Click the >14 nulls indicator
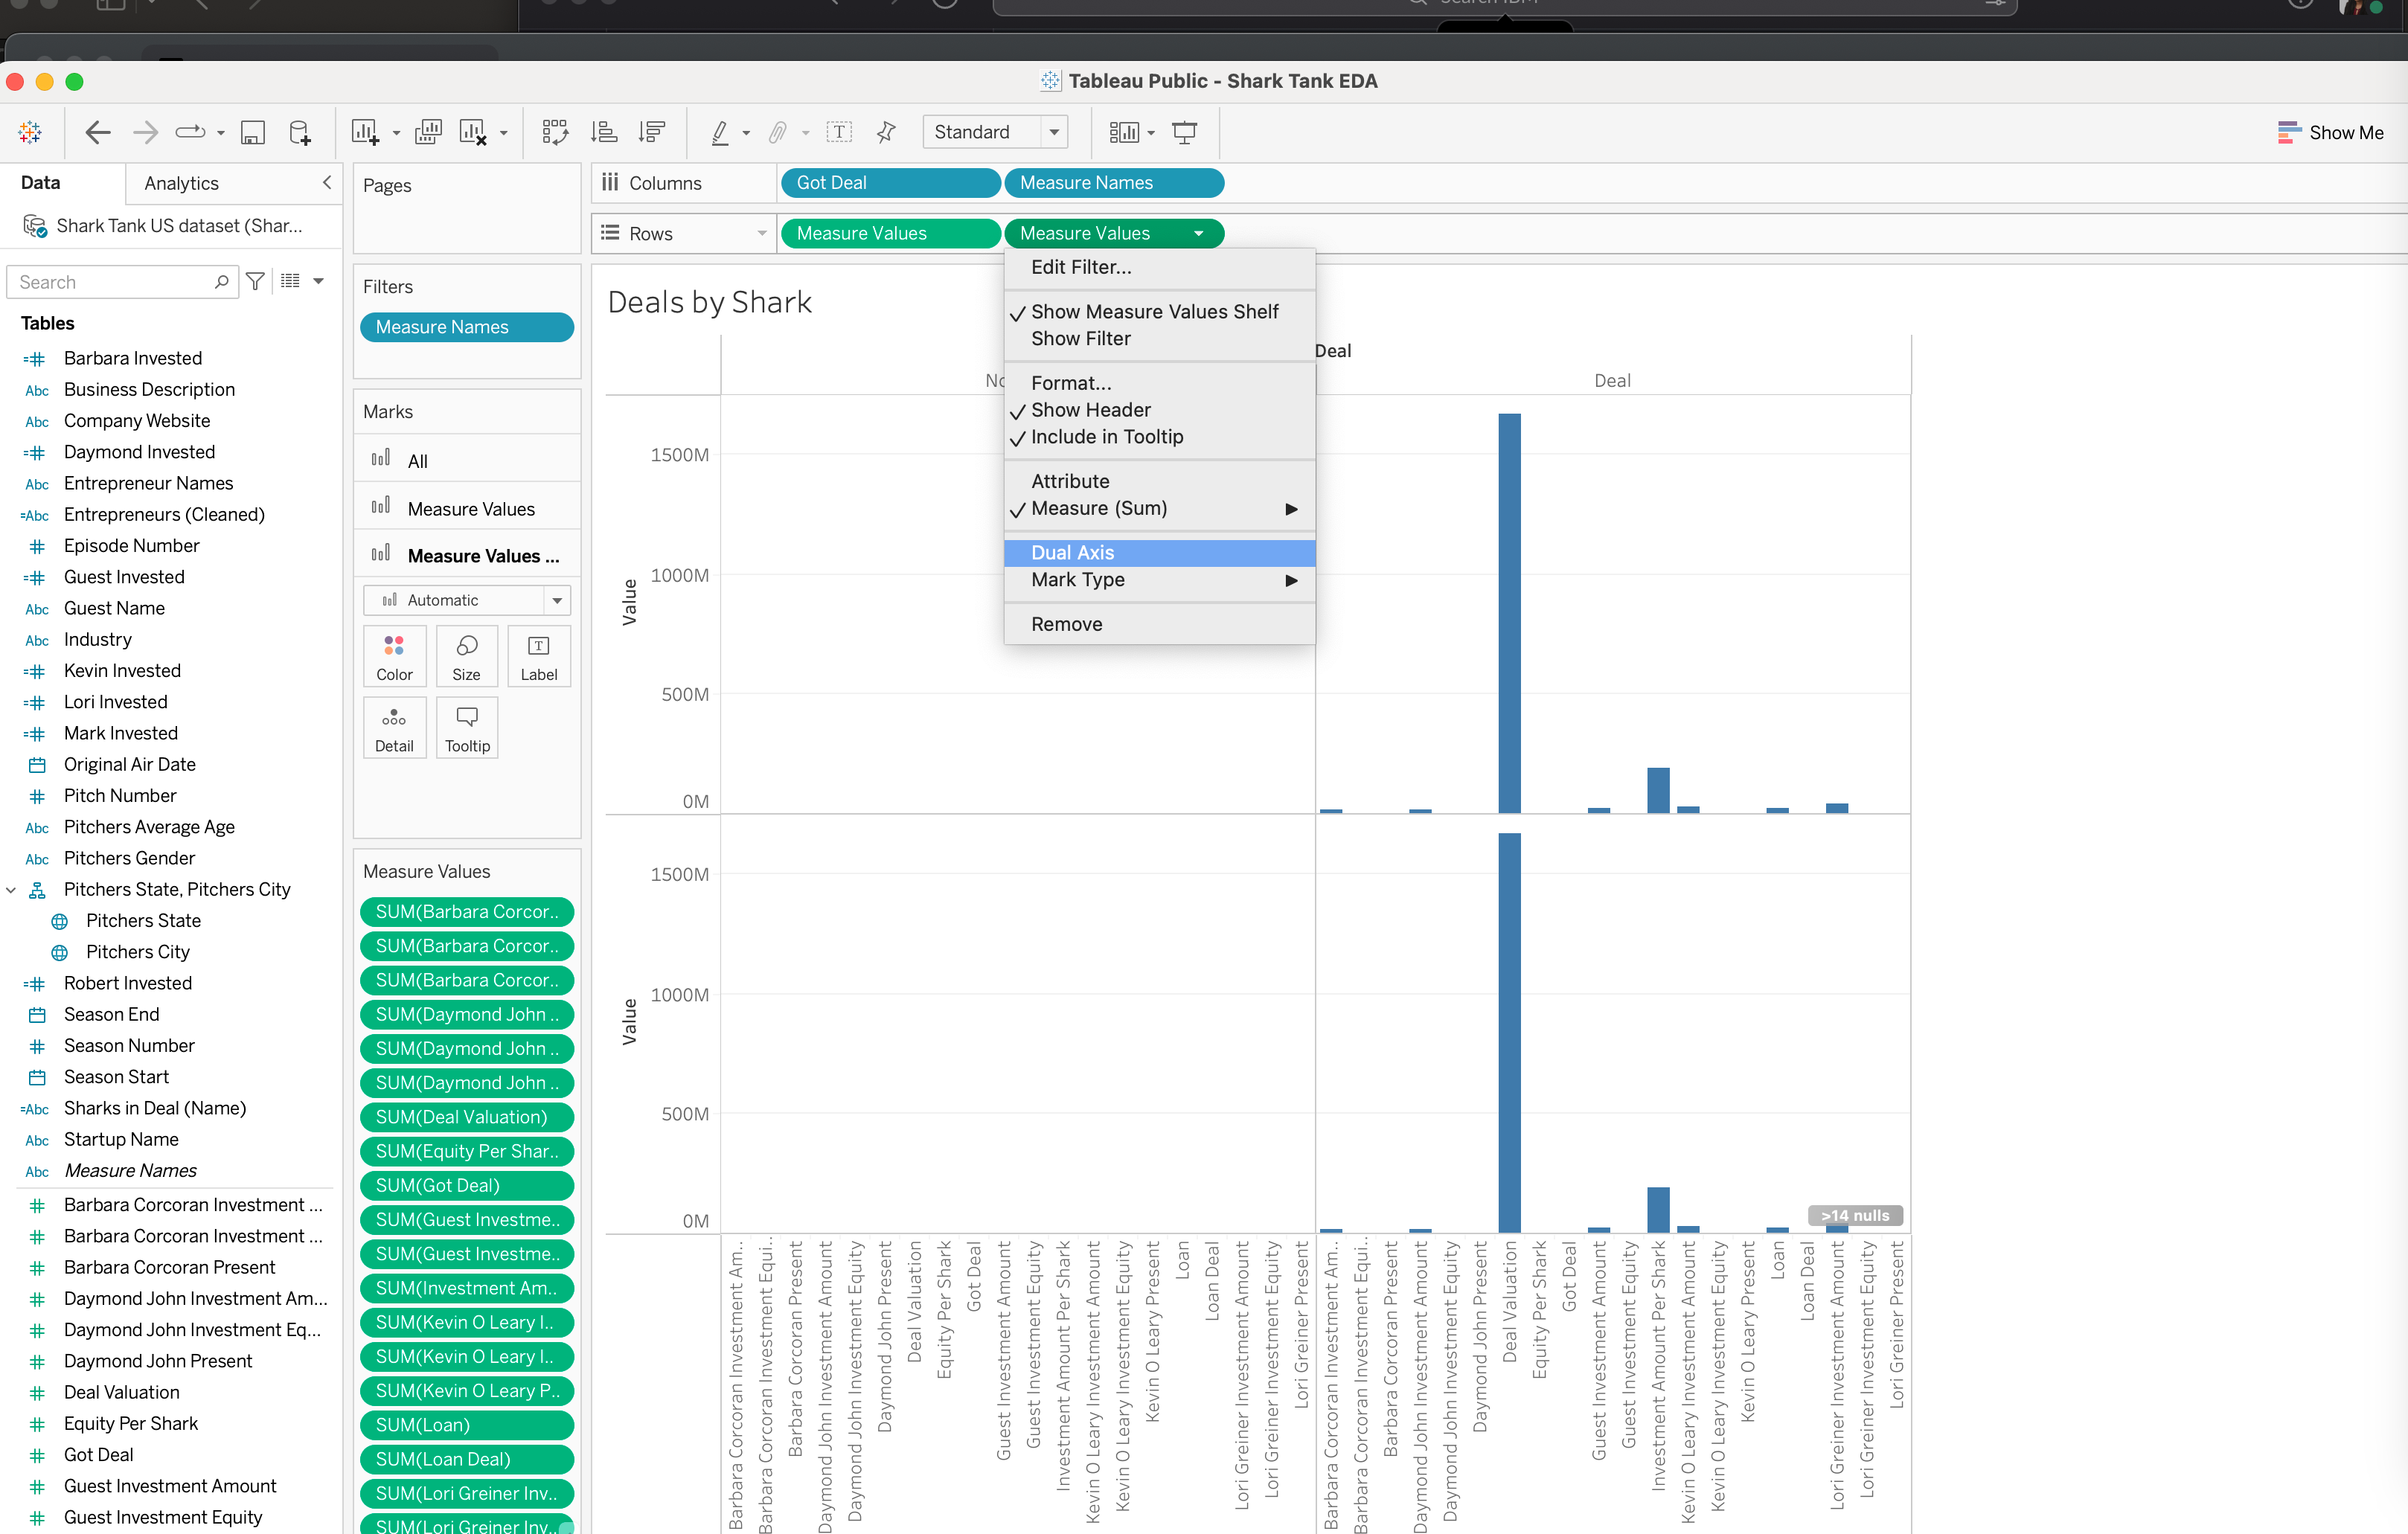The width and height of the screenshot is (2408, 1534). point(1854,1215)
